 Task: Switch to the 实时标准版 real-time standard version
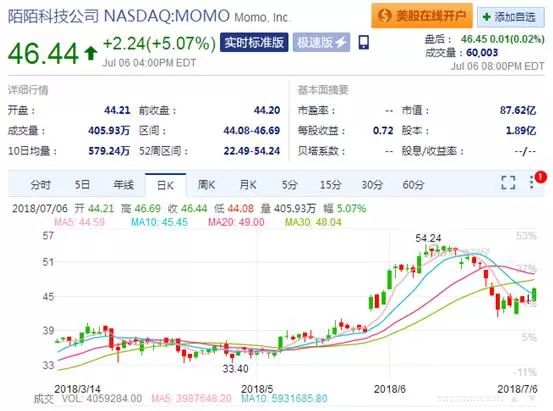254,43
